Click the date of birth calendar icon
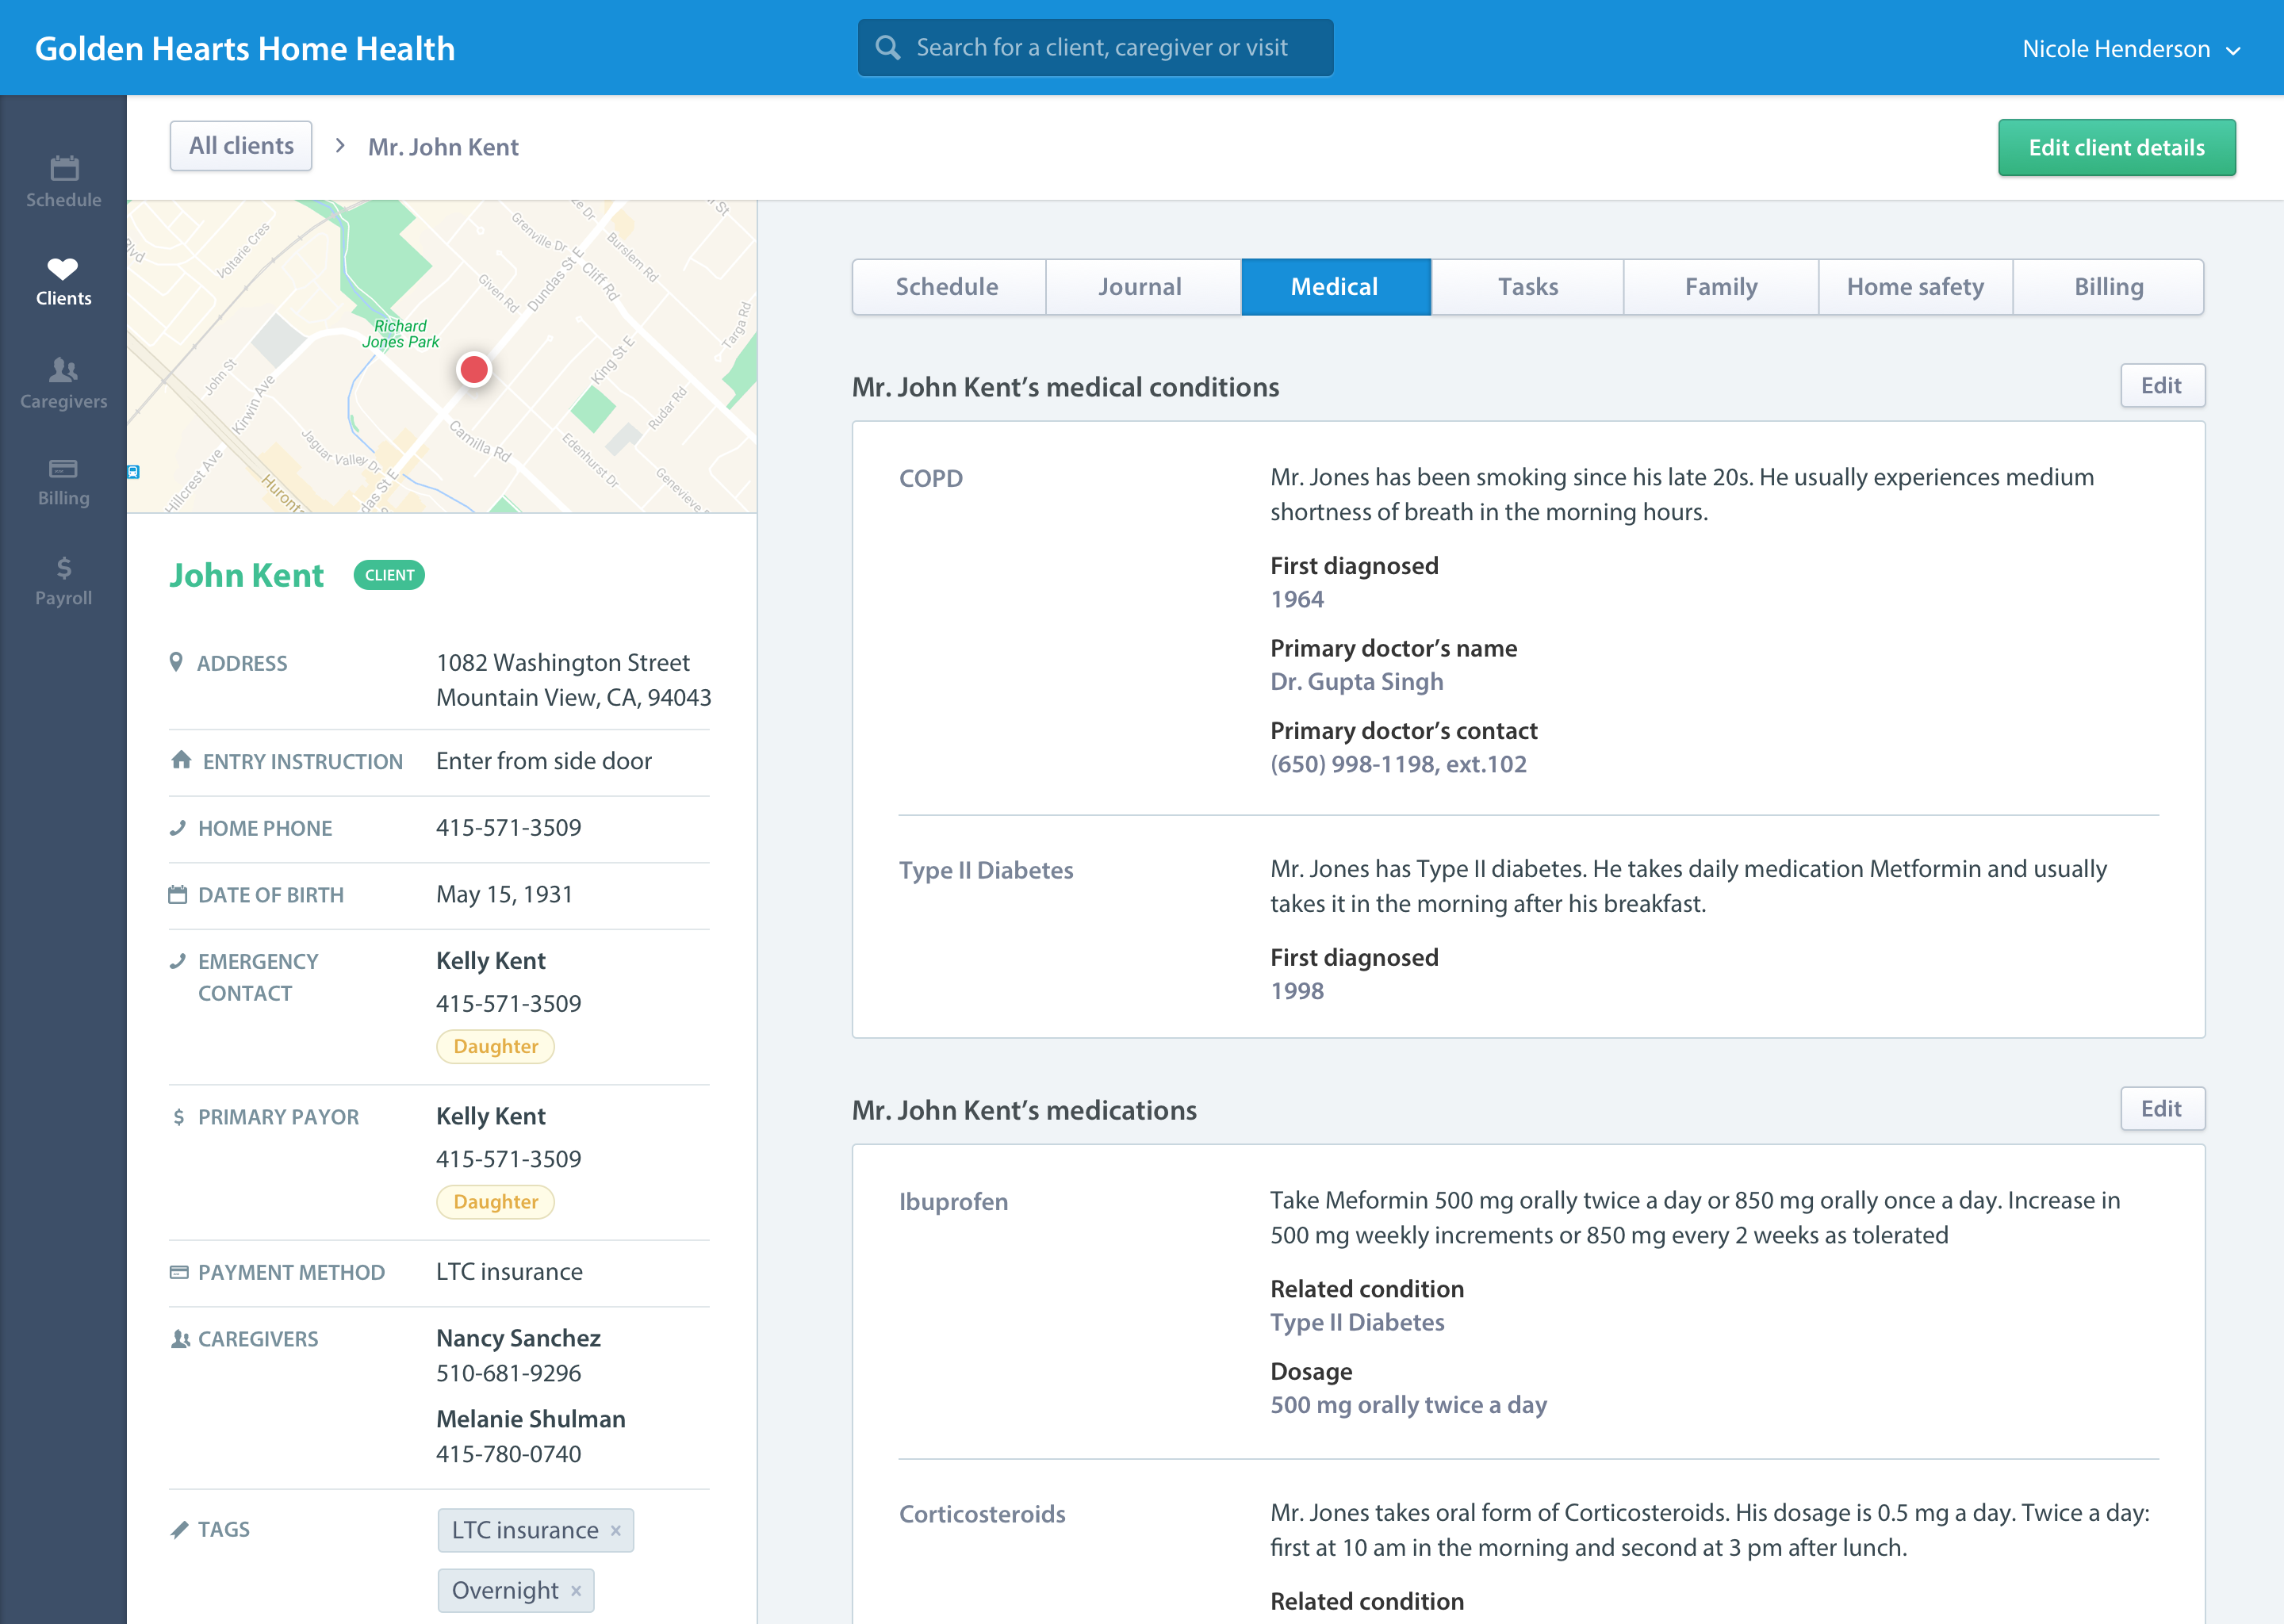The image size is (2284, 1624). tap(178, 894)
